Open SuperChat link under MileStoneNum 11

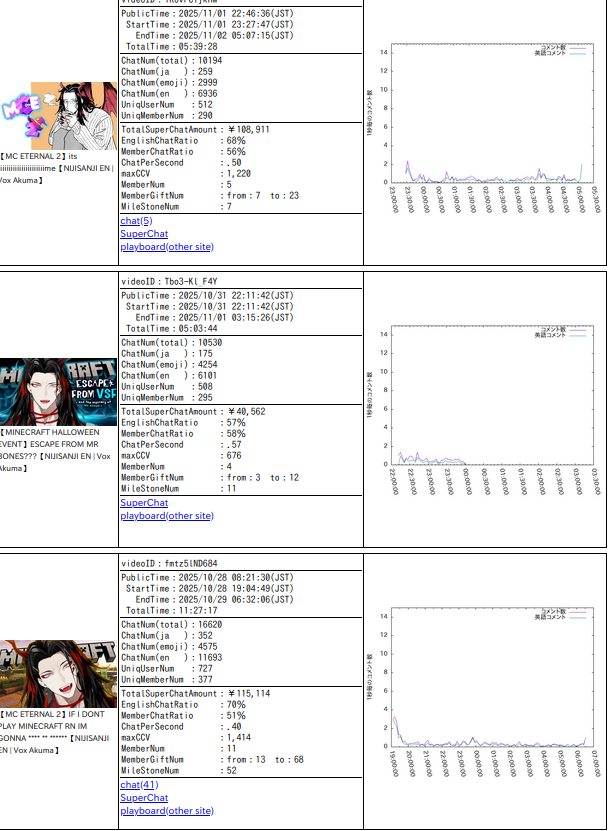pyautogui.click(x=144, y=503)
